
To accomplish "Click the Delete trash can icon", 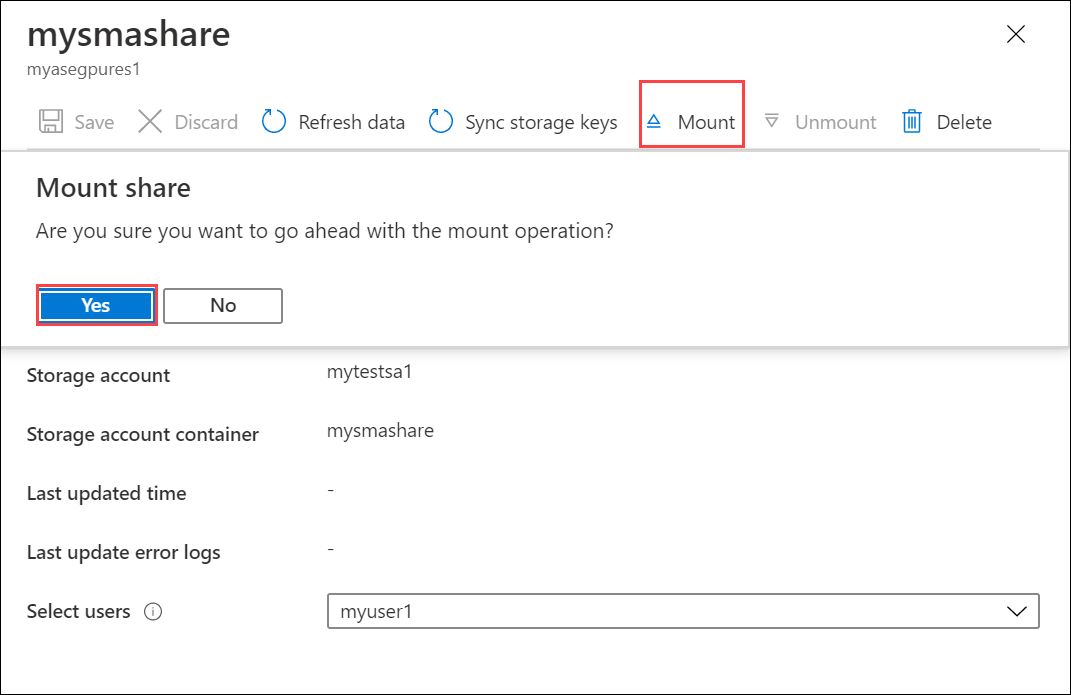I will coord(911,122).
